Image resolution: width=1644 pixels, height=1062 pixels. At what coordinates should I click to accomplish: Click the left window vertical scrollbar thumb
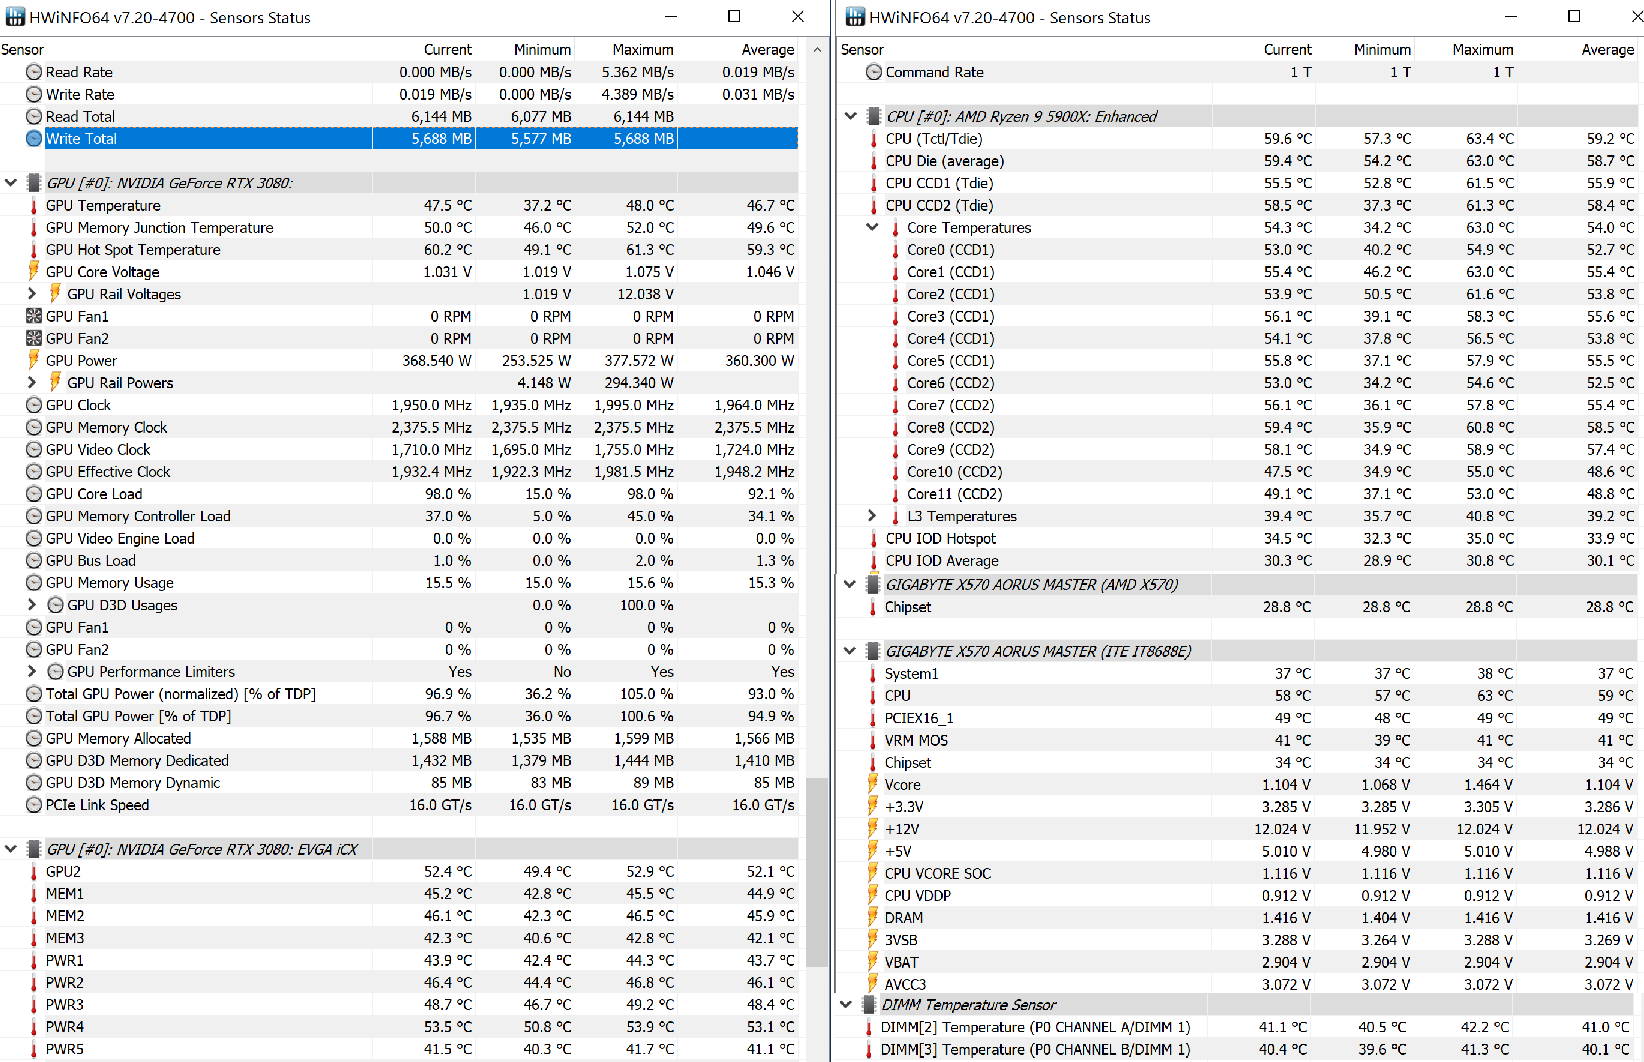(x=818, y=872)
